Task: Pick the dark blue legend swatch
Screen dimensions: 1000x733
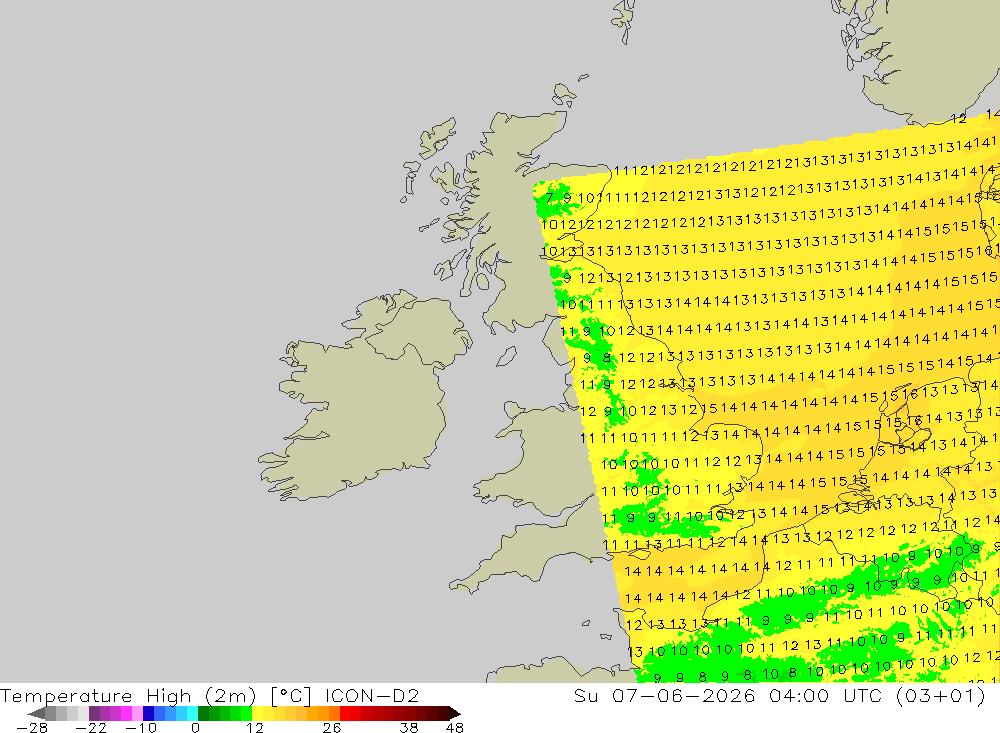Action: (x=148, y=713)
